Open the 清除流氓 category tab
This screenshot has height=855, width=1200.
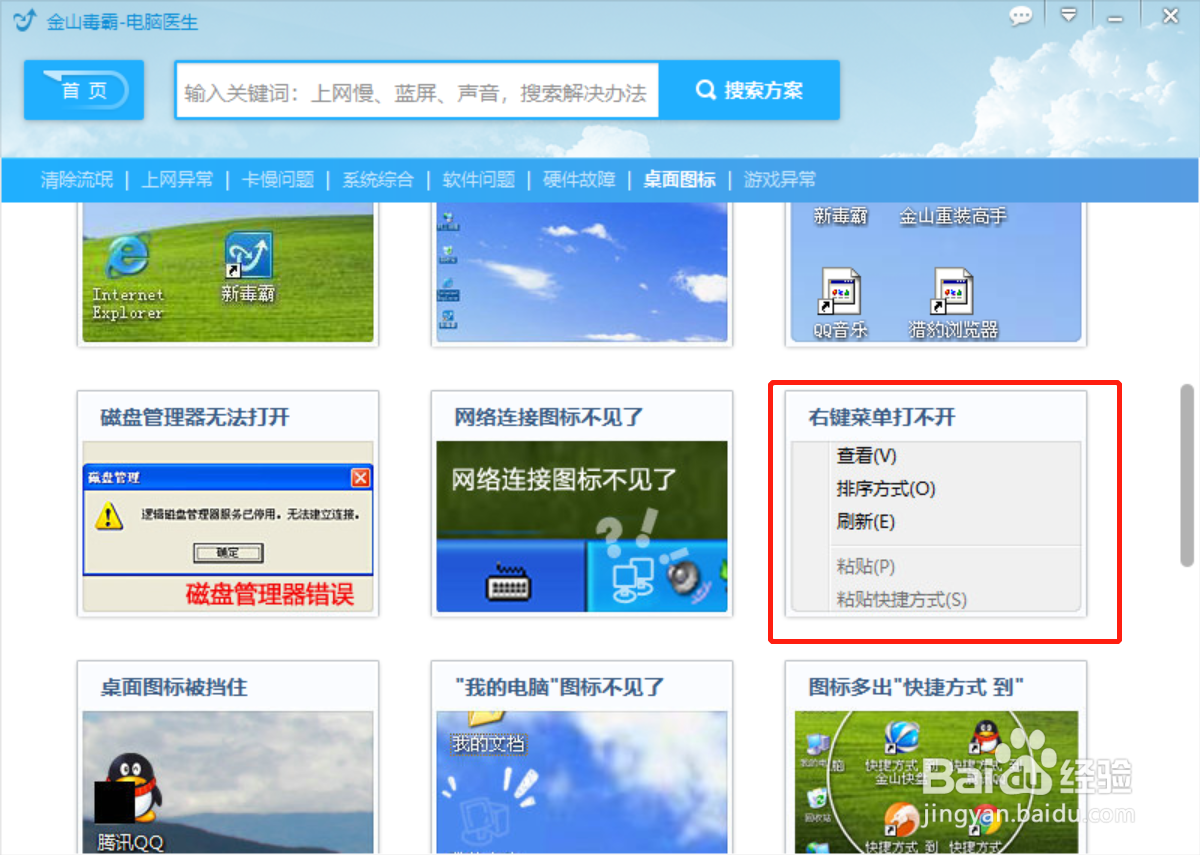[x=77, y=180]
